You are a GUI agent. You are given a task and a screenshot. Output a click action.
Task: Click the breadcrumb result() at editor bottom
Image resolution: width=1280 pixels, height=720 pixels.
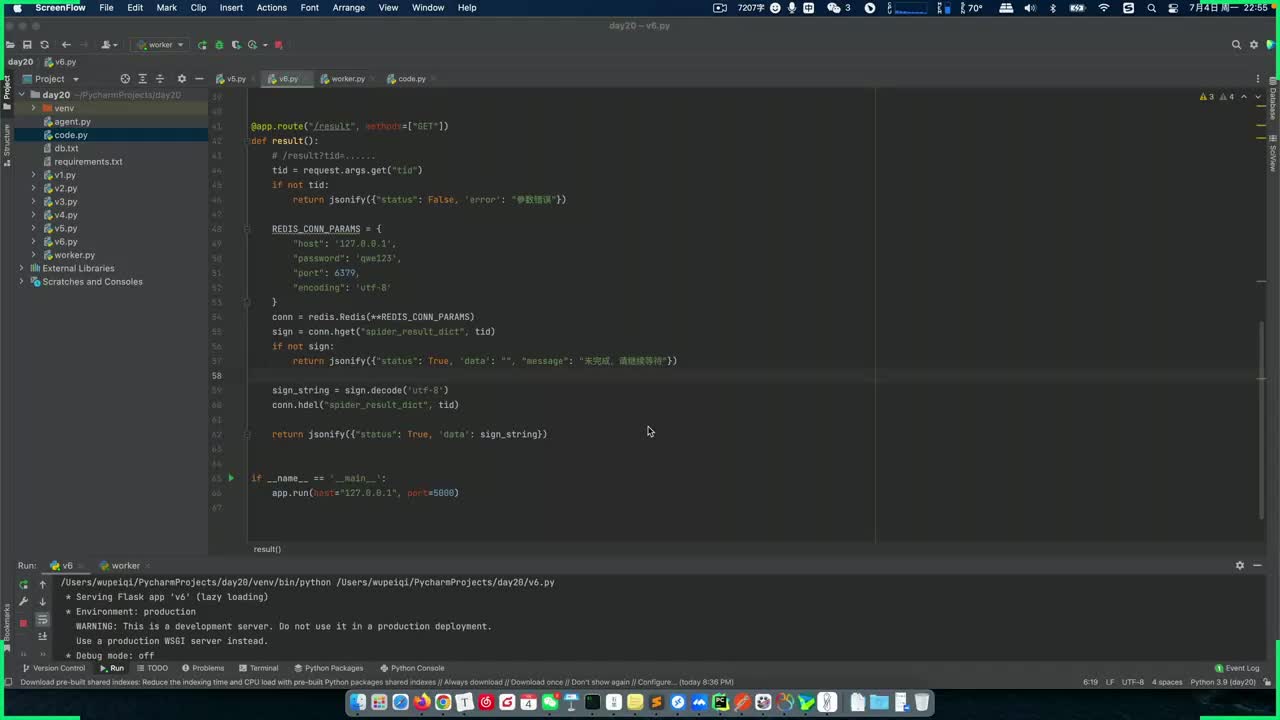(x=267, y=549)
